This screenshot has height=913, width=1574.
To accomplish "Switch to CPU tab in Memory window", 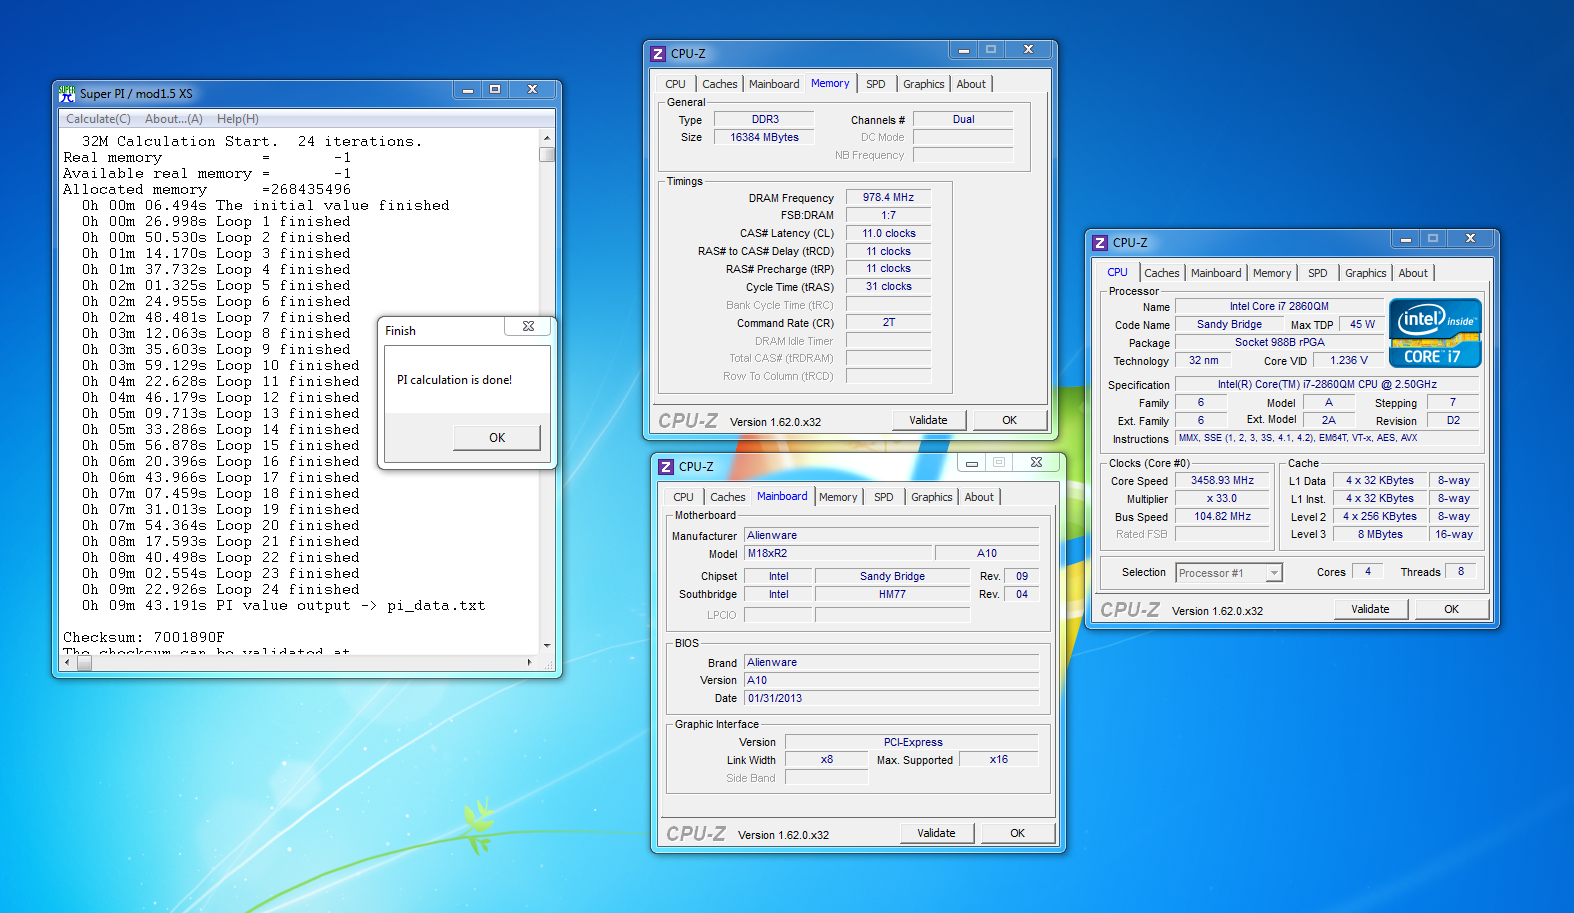I will 676,84.
